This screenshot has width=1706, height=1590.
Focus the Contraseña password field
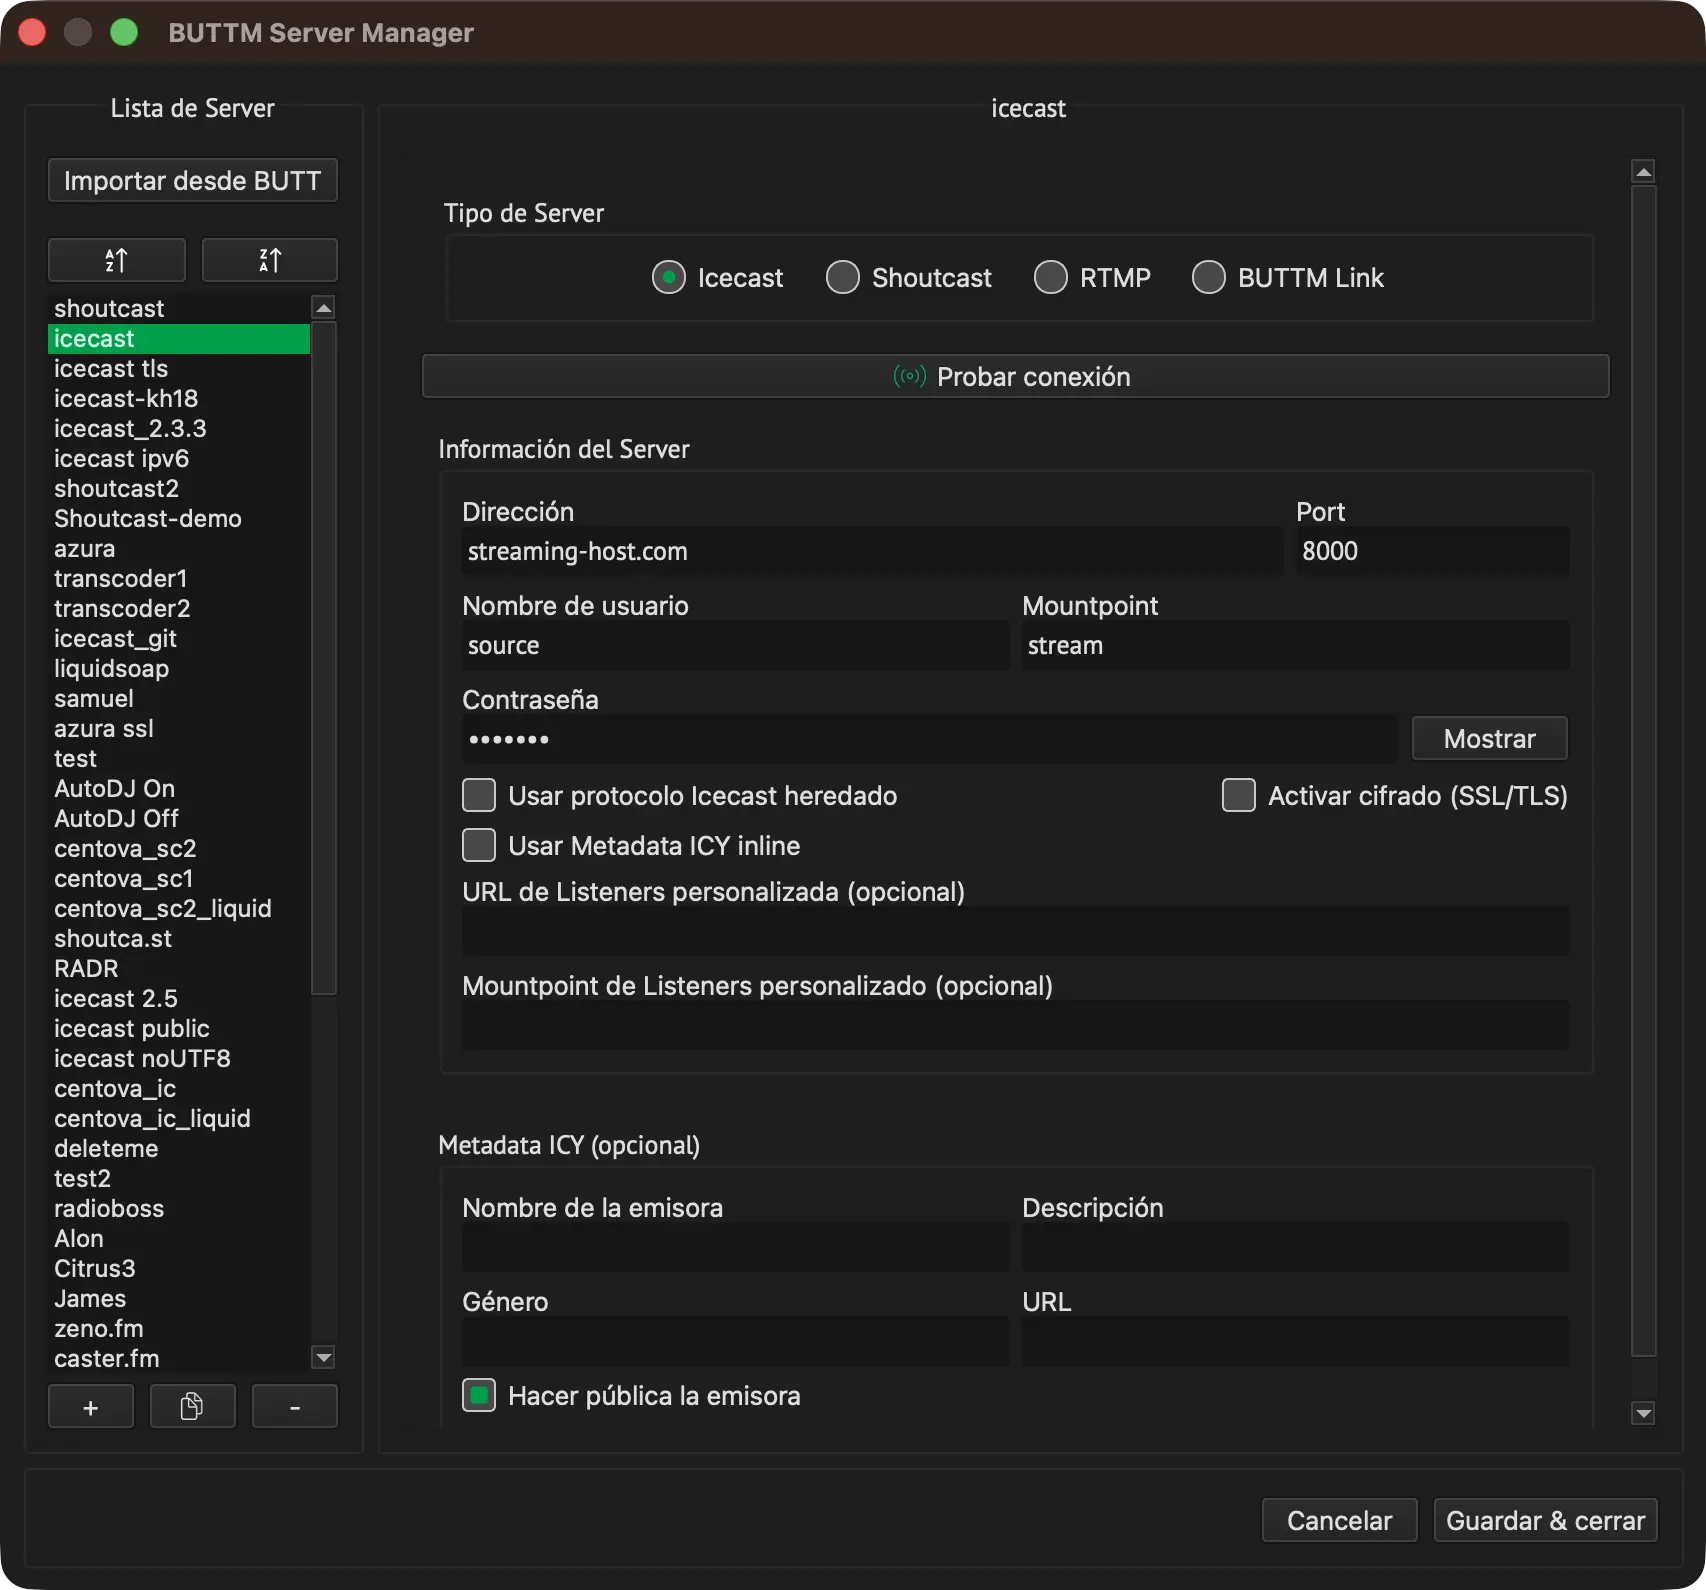pos(929,739)
